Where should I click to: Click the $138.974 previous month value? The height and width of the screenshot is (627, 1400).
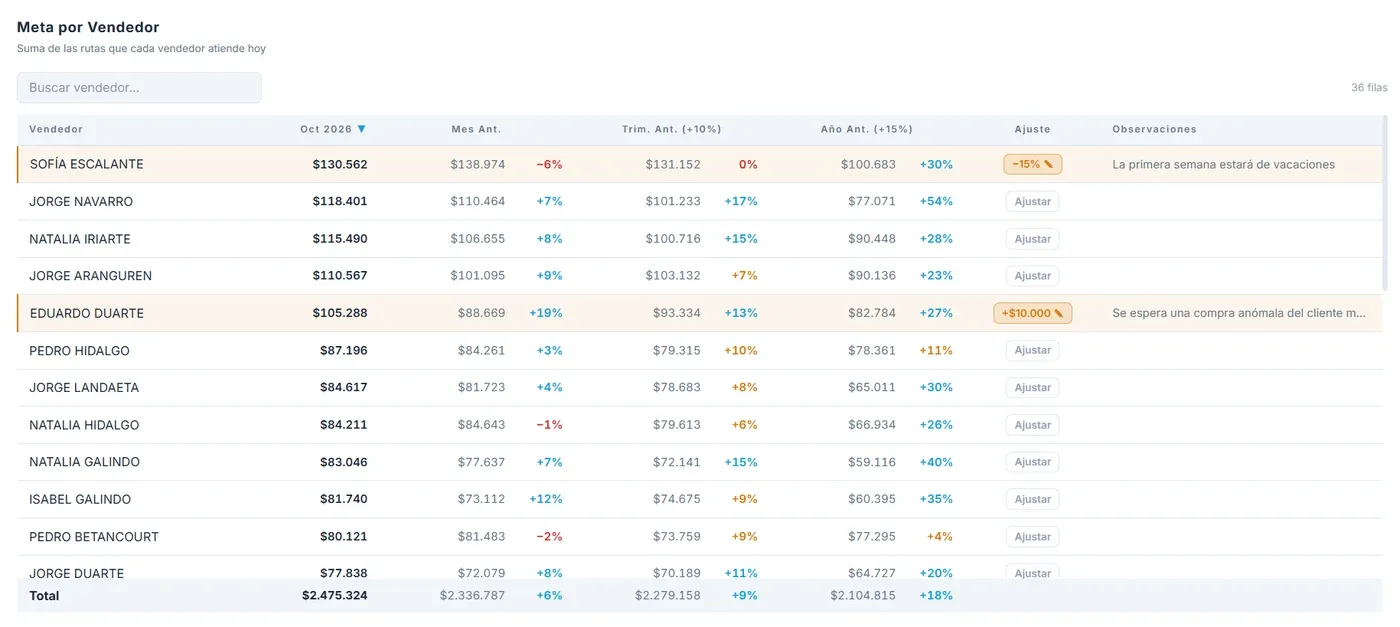coord(478,164)
